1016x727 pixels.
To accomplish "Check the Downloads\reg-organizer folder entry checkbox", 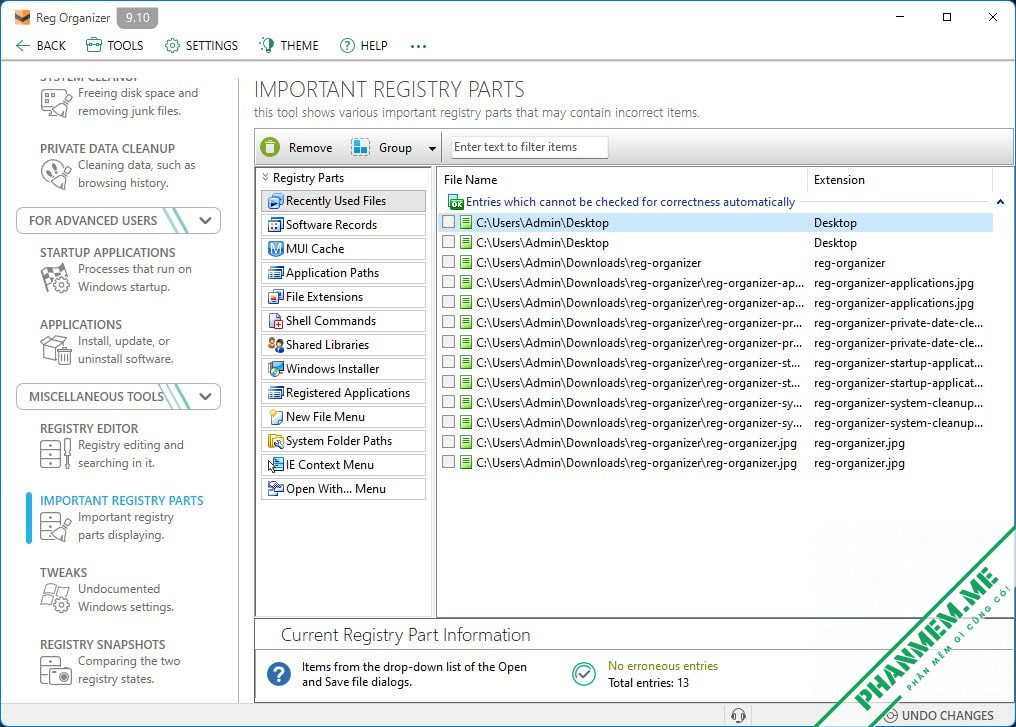I will (x=448, y=262).
